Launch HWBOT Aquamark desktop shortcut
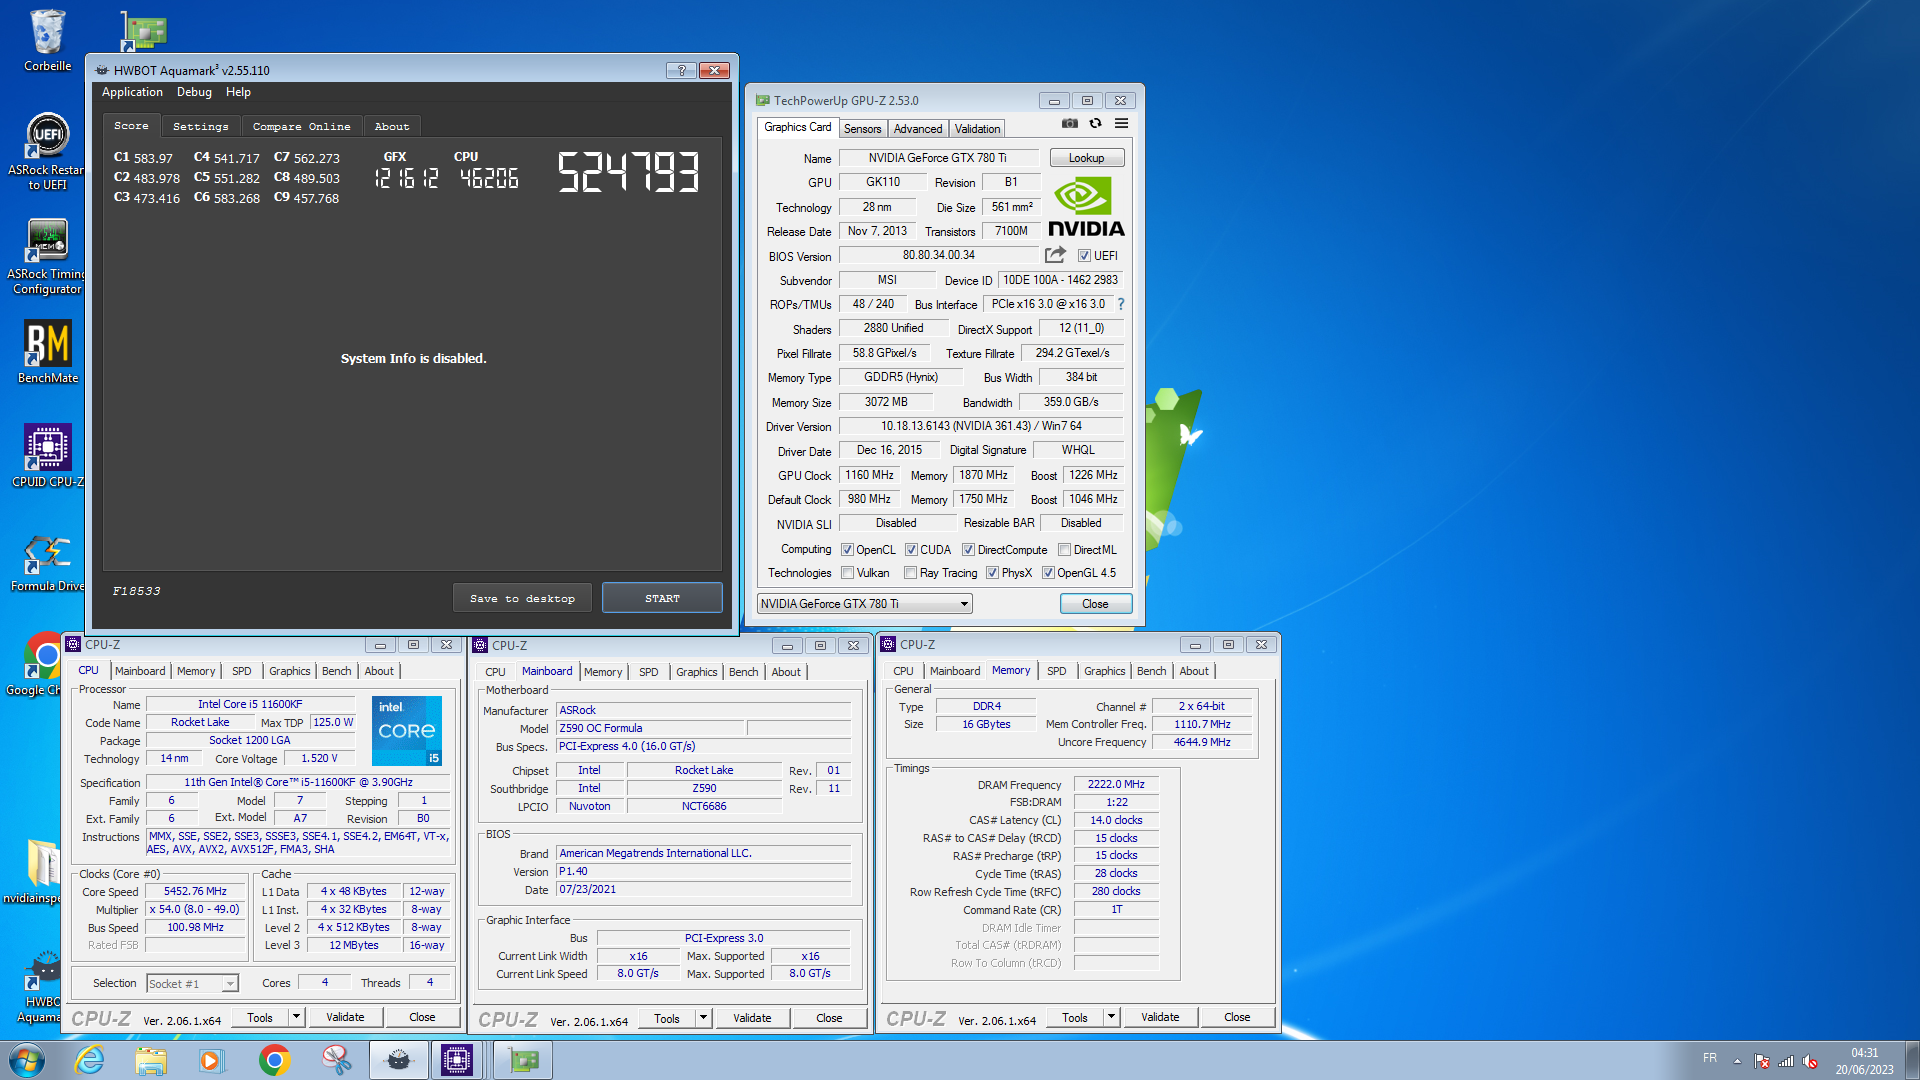Image resolution: width=1920 pixels, height=1080 pixels. click(x=42, y=988)
